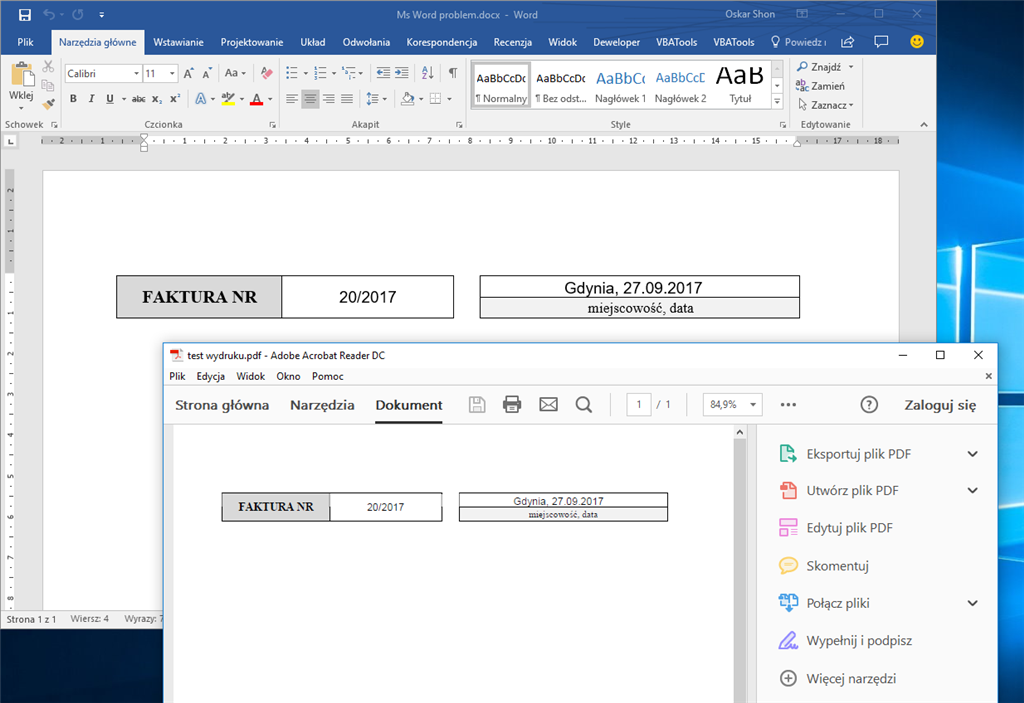Open the comments icon in Word
This screenshot has width=1024, height=703.
pyautogui.click(x=881, y=42)
